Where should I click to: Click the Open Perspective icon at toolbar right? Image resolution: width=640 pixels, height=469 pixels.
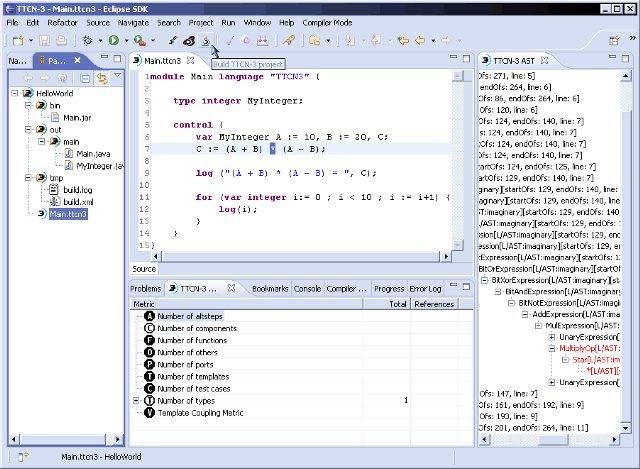pyautogui.click(x=614, y=40)
